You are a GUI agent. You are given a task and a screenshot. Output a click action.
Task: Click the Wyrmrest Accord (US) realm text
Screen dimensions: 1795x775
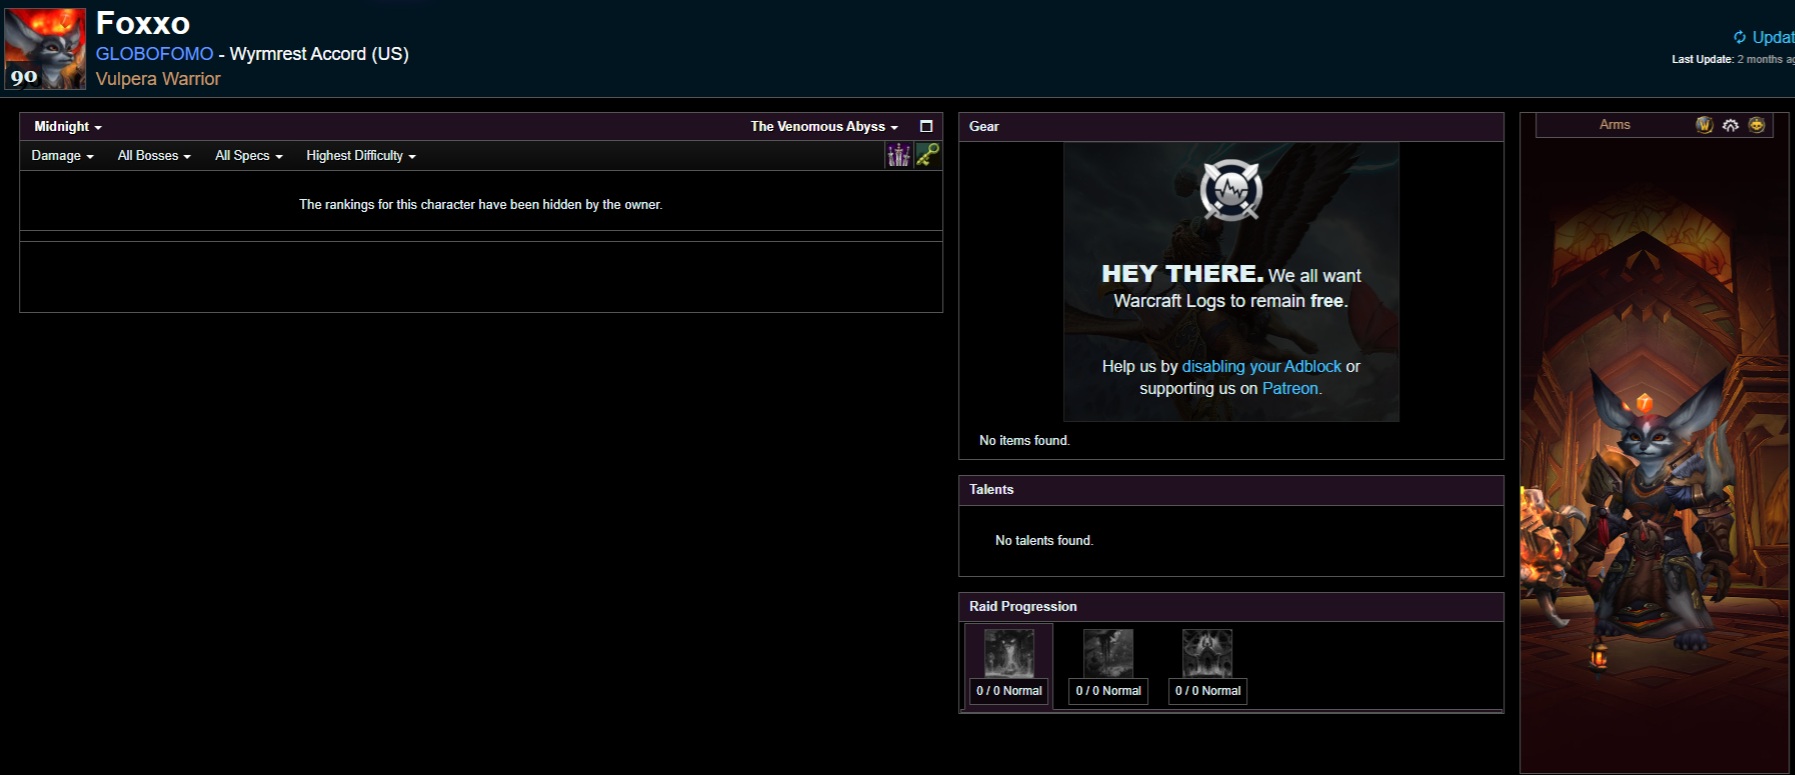pos(319,54)
